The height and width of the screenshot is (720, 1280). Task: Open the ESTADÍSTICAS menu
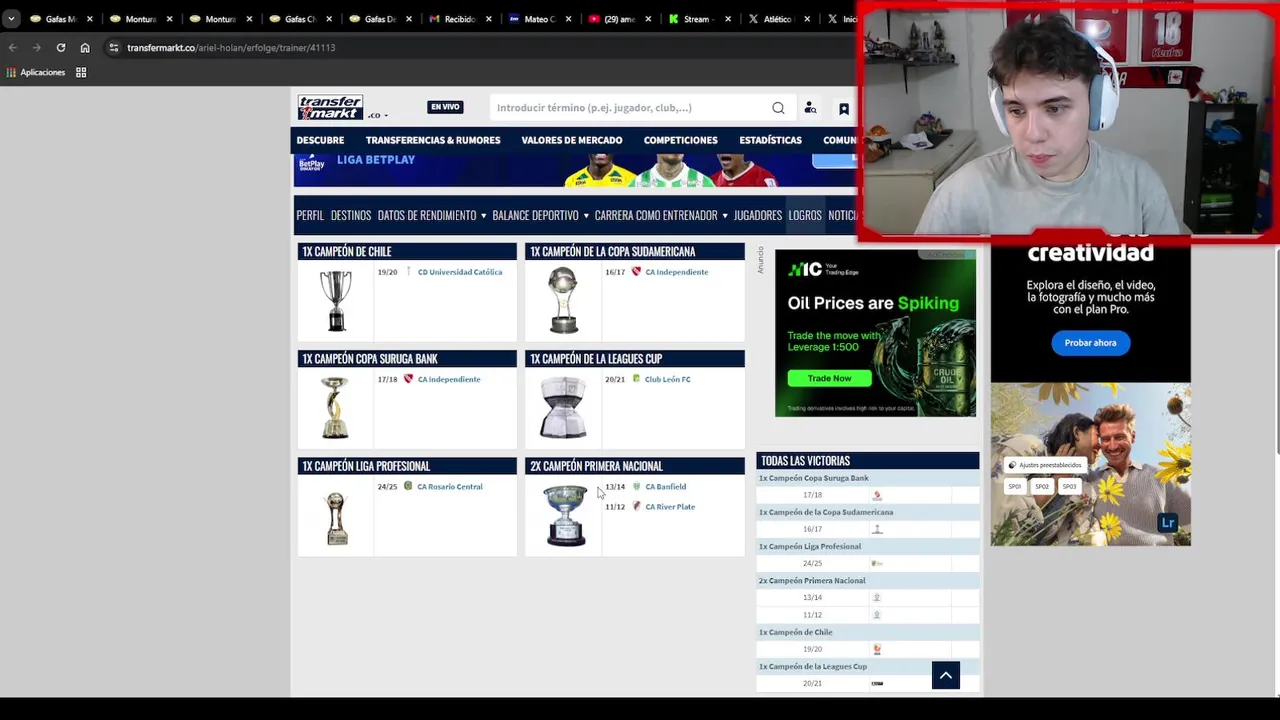coord(770,140)
